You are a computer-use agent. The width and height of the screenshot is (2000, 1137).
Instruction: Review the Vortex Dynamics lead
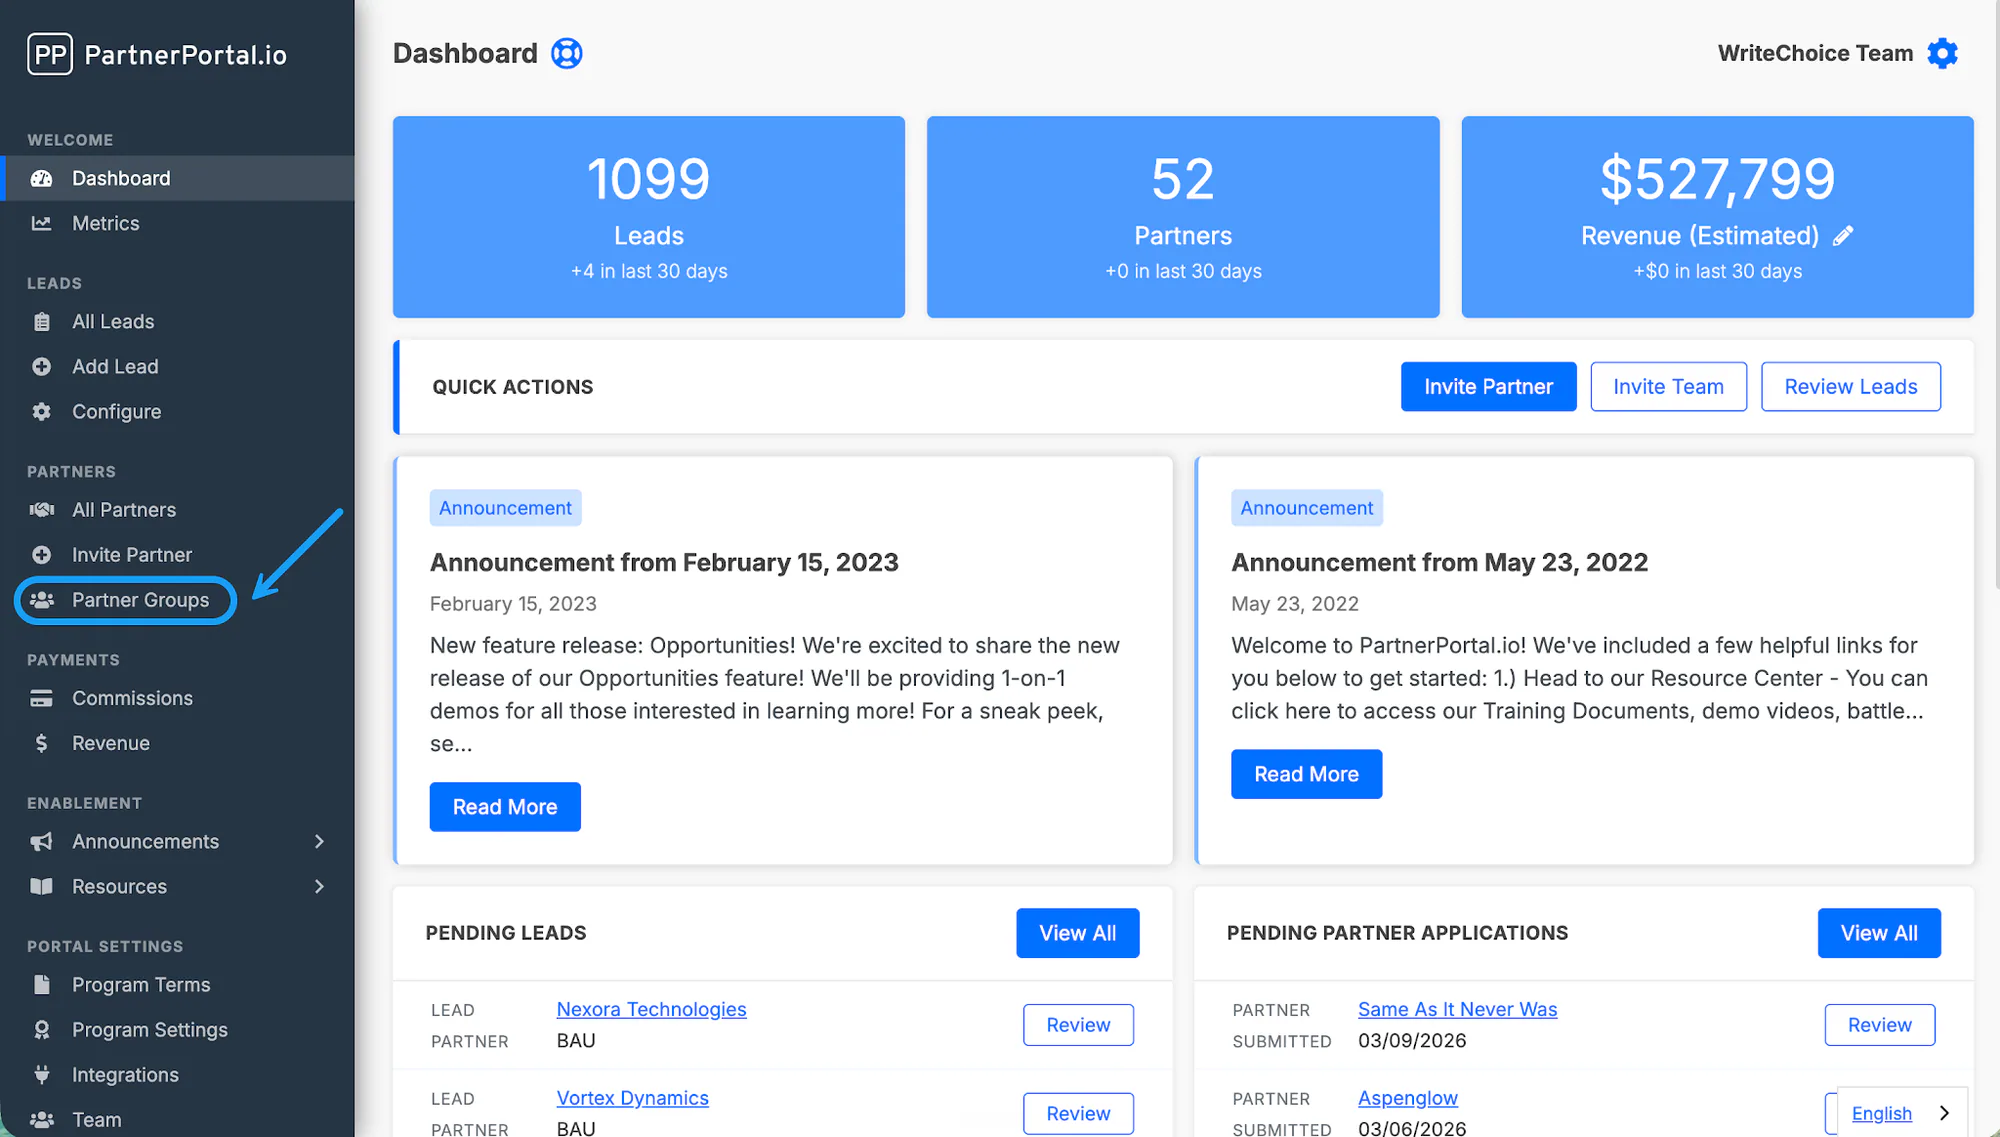tap(1078, 1114)
